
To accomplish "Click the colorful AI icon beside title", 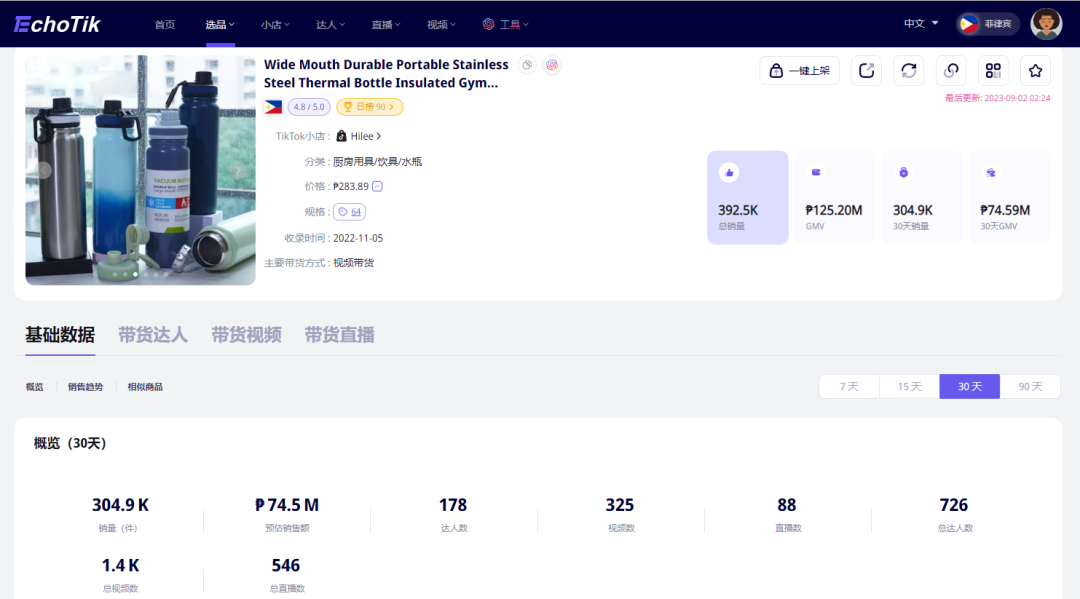I will [x=552, y=65].
